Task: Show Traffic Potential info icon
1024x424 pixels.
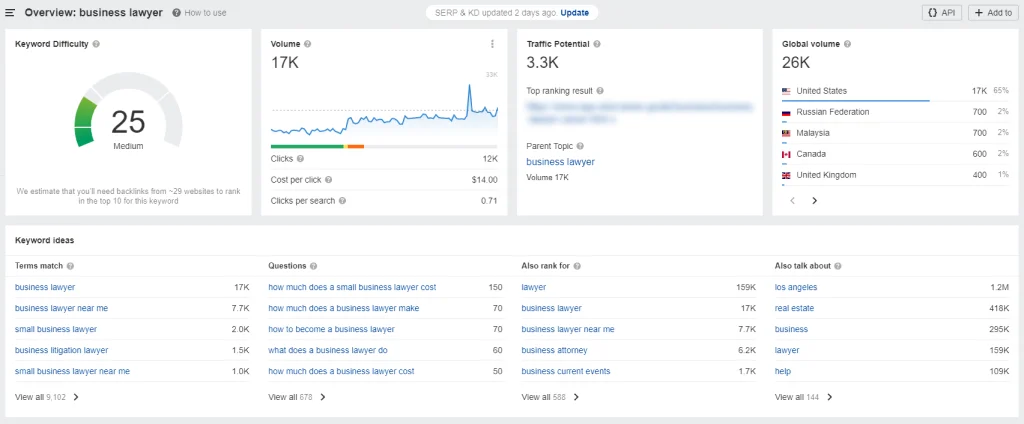Action: tap(597, 44)
